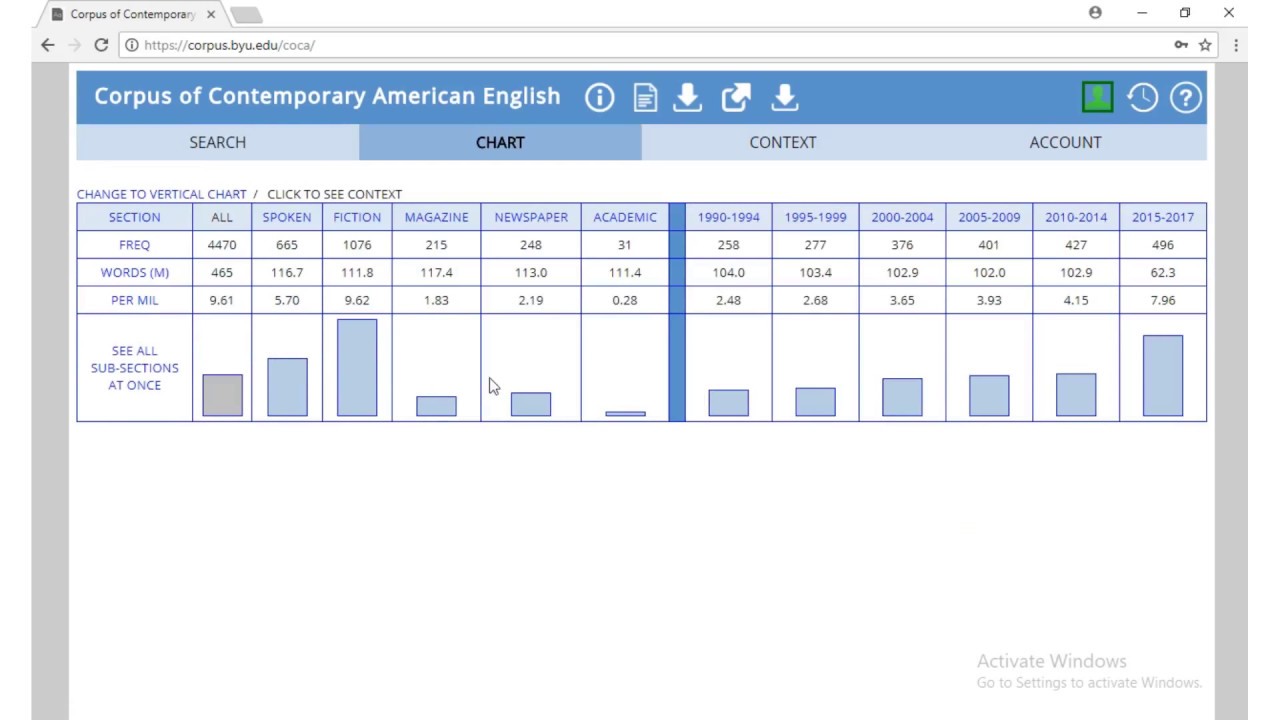The image size is (1280, 720).
Task: Click the green user profile icon
Action: click(x=1097, y=97)
